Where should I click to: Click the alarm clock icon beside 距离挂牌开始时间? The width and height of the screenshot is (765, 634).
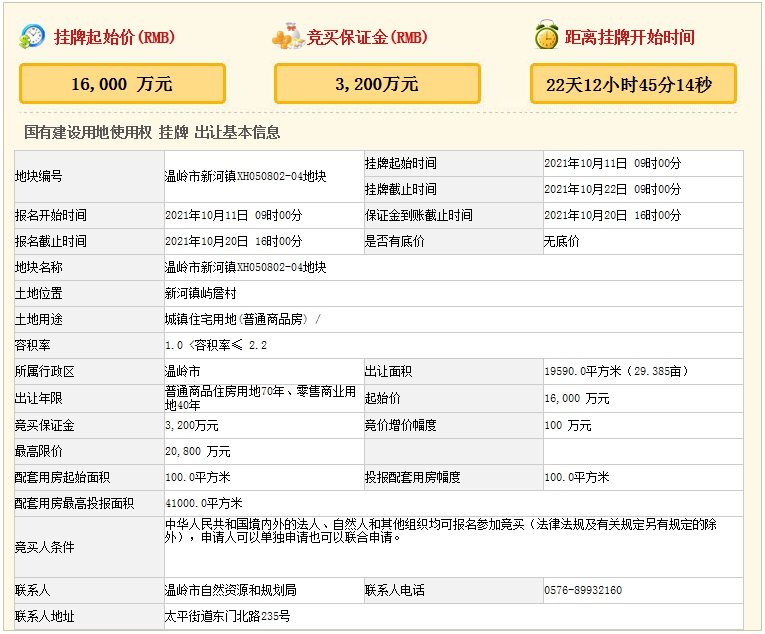tap(546, 35)
